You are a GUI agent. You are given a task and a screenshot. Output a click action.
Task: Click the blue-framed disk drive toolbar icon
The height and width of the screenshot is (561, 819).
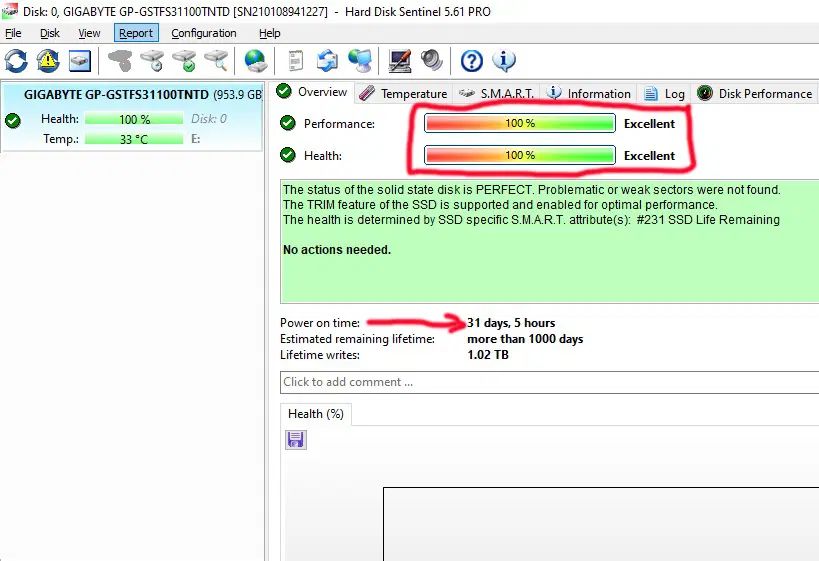(80, 61)
